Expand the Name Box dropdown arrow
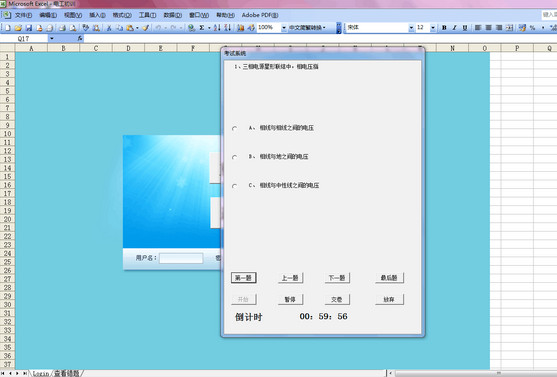 point(52,38)
